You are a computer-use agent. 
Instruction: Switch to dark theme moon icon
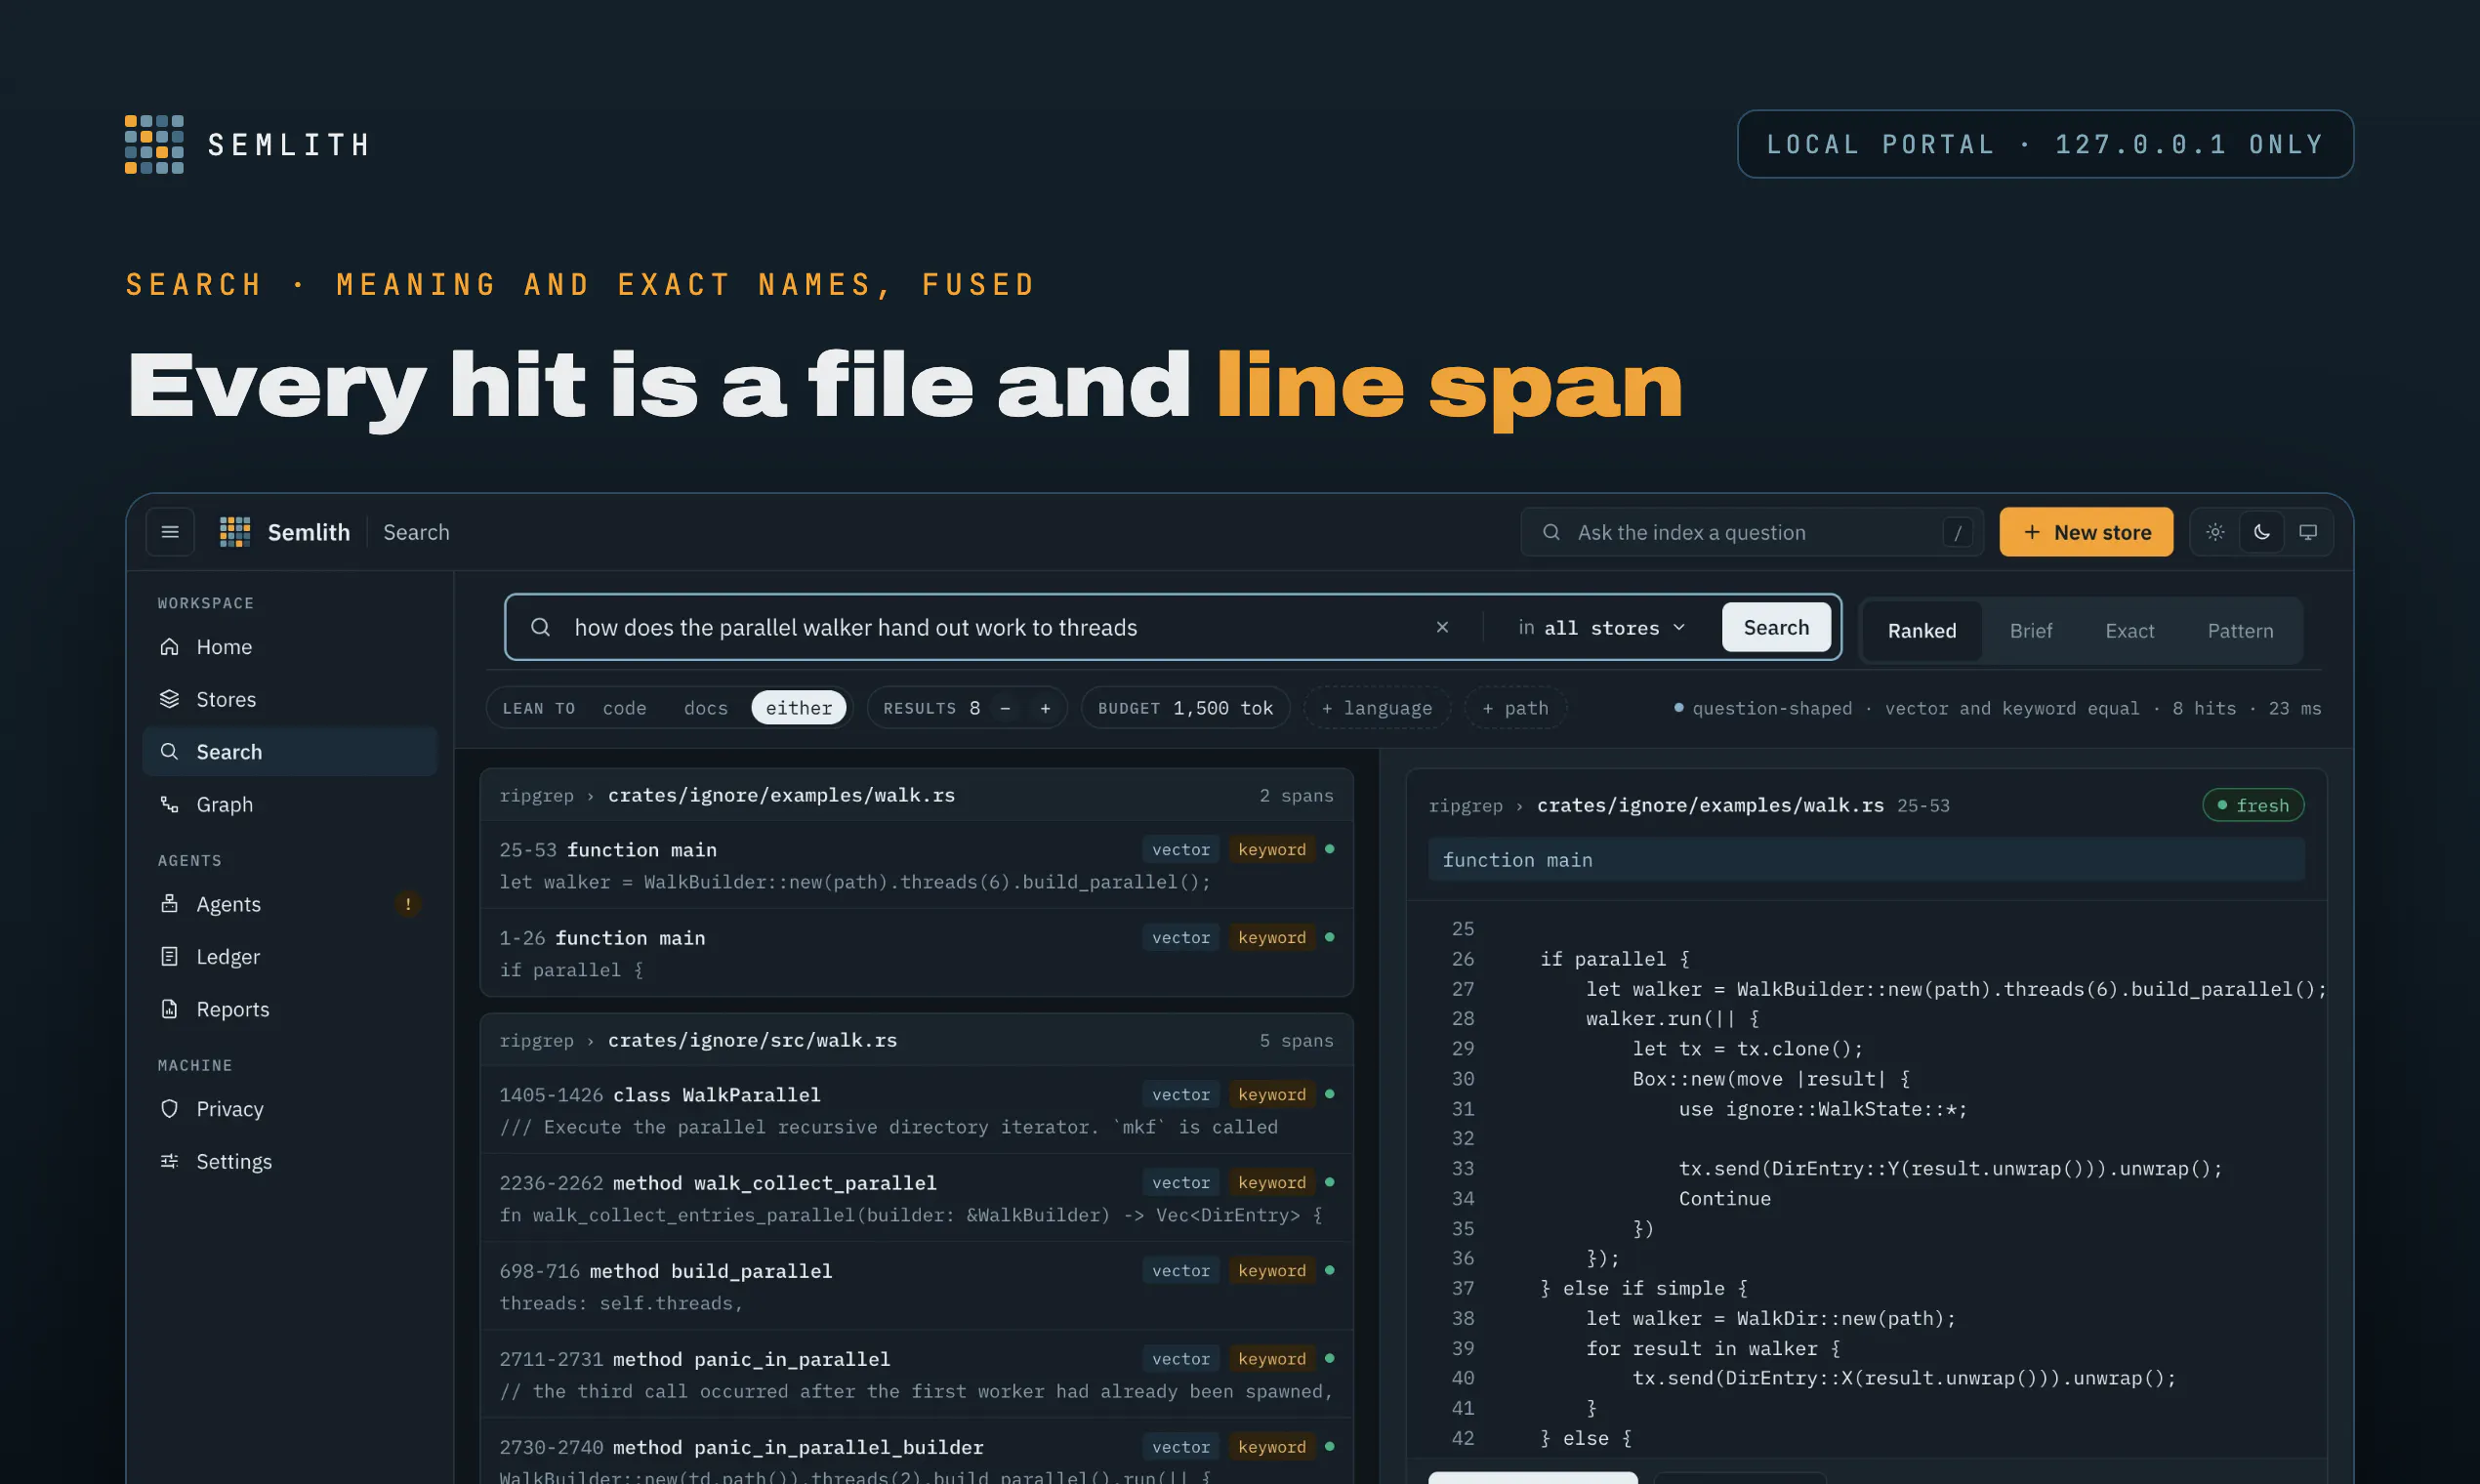pyautogui.click(x=2262, y=532)
